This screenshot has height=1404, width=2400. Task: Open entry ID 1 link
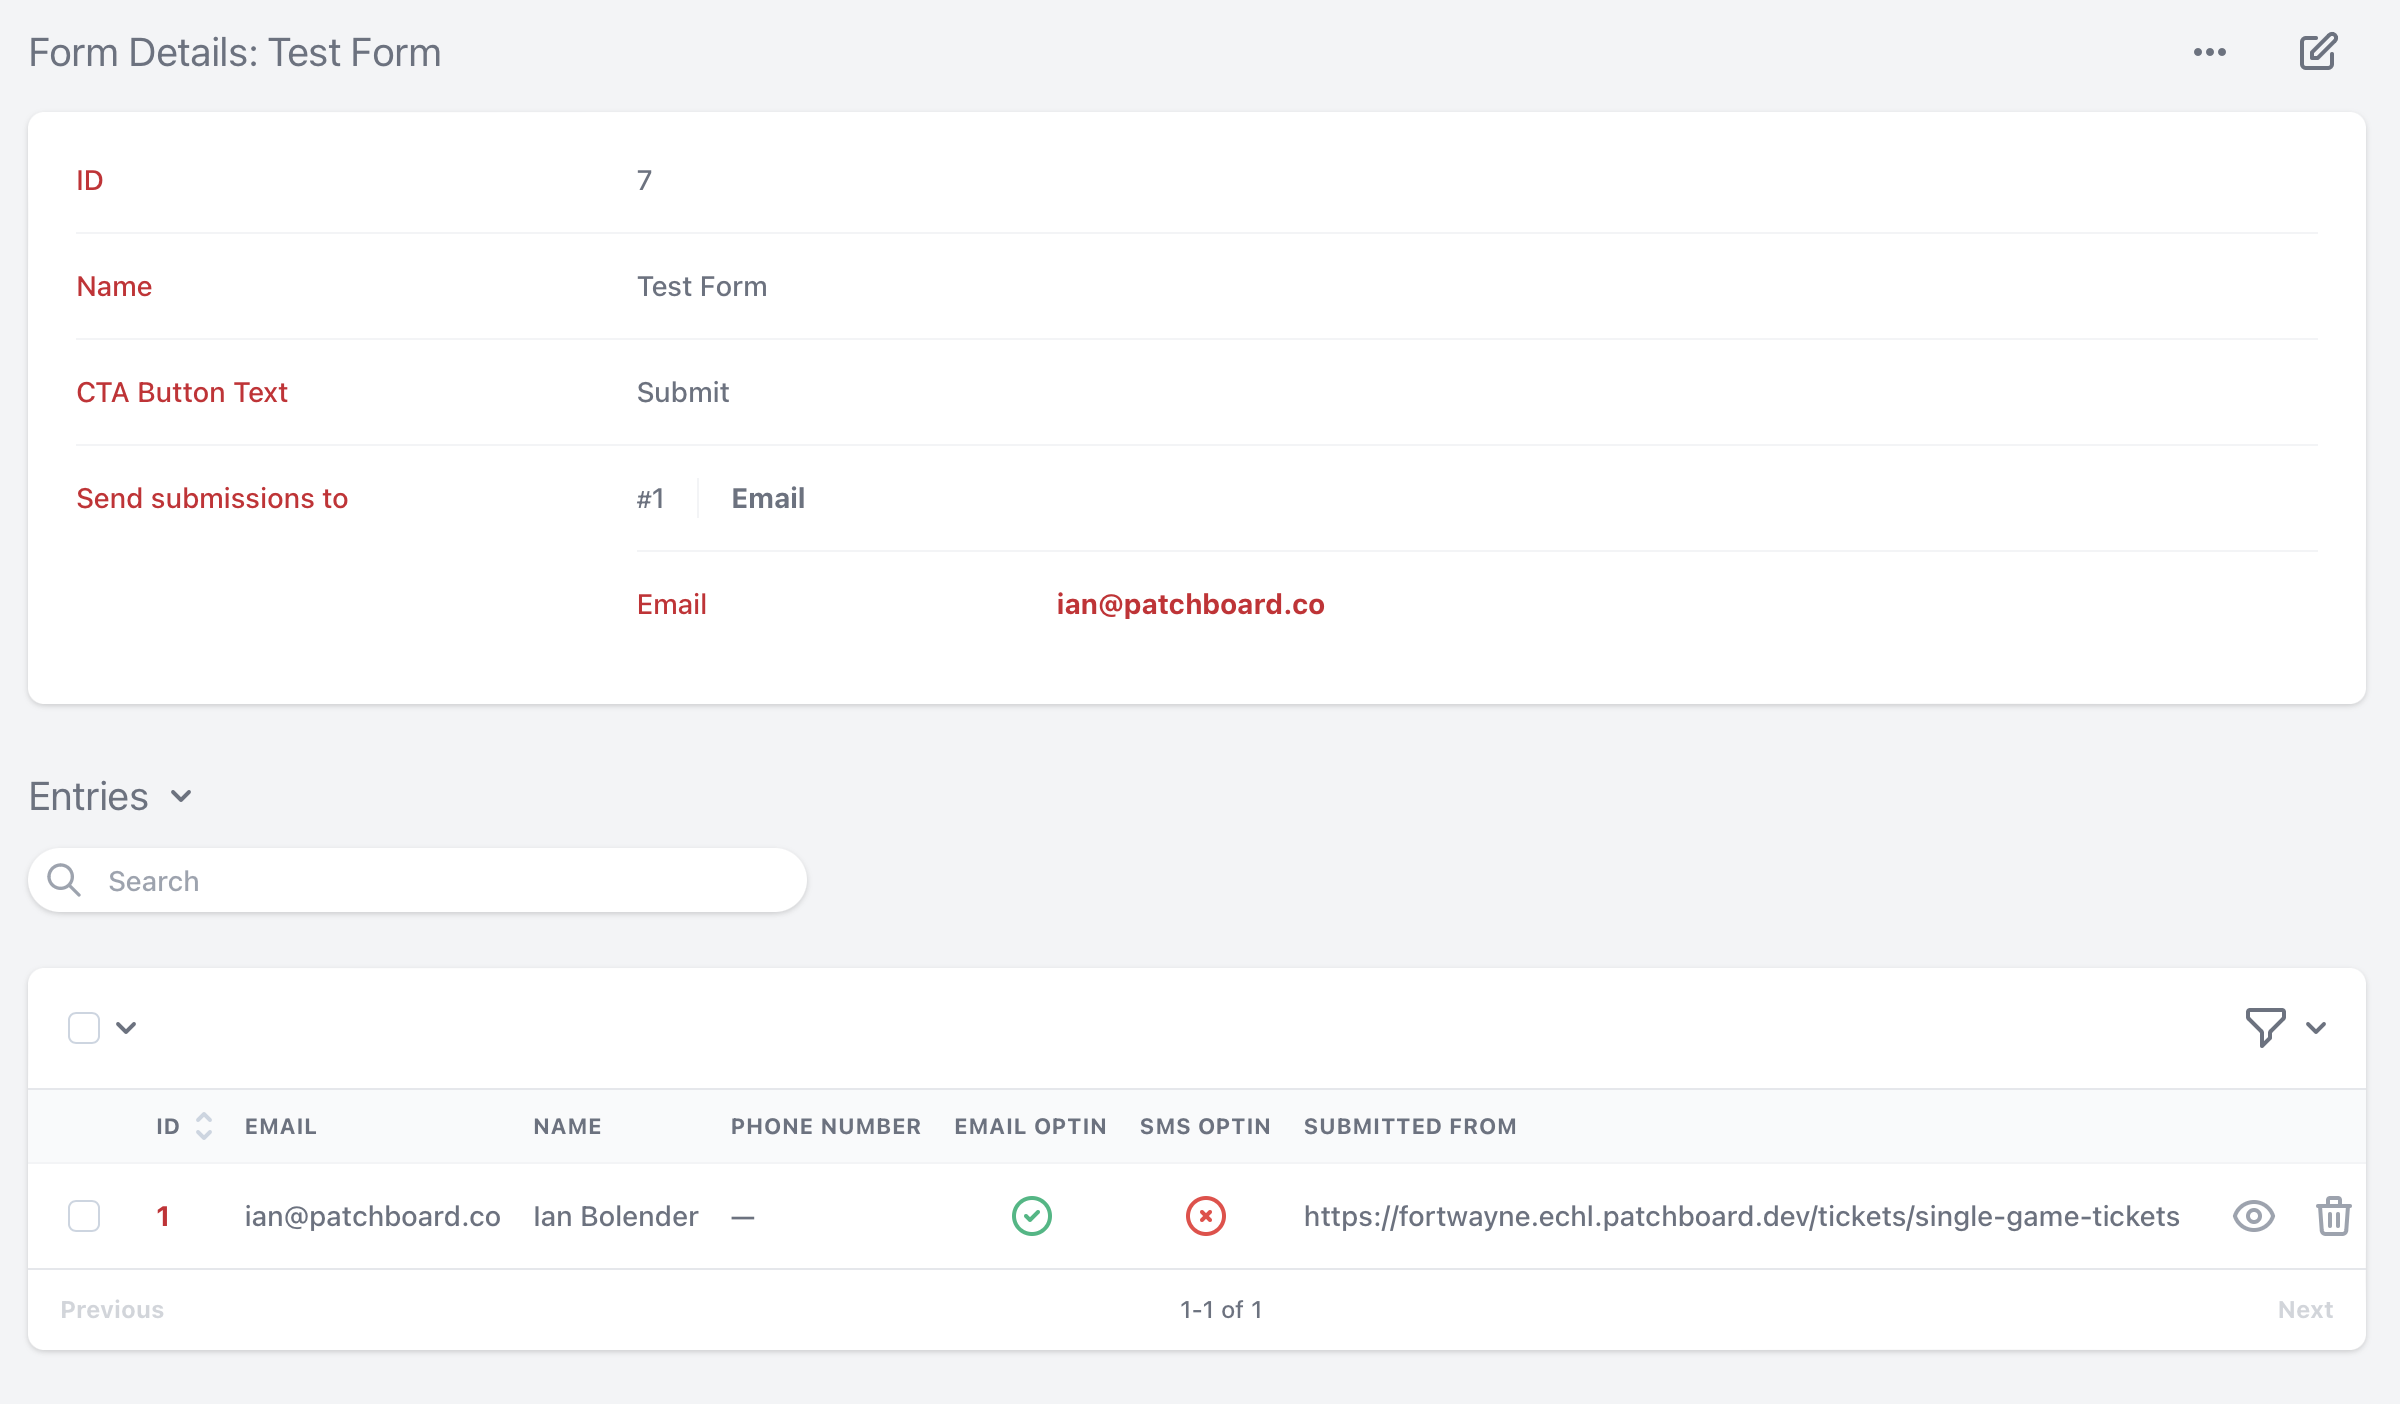163,1216
